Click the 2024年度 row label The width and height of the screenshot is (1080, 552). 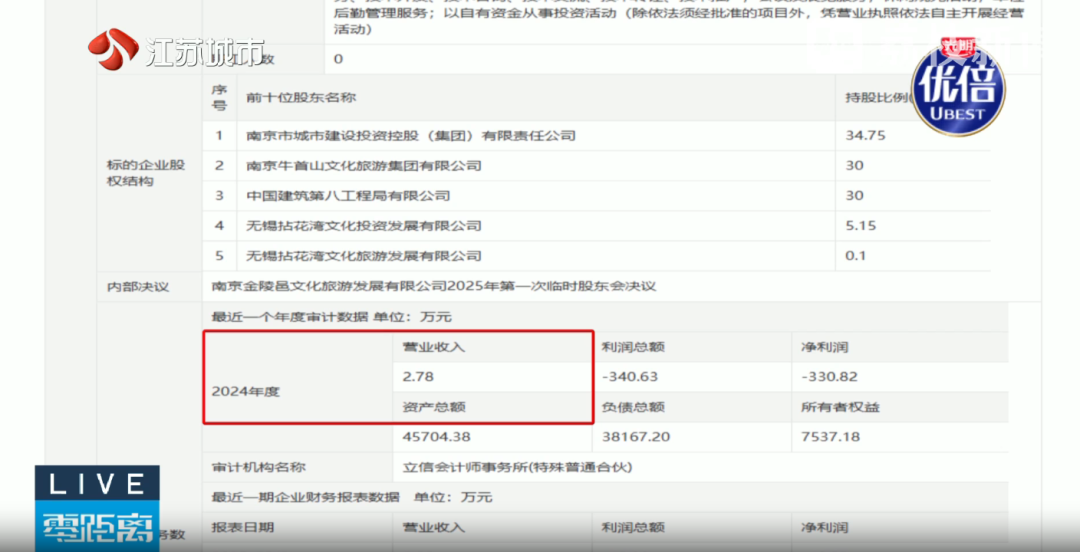pyautogui.click(x=246, y=391)
